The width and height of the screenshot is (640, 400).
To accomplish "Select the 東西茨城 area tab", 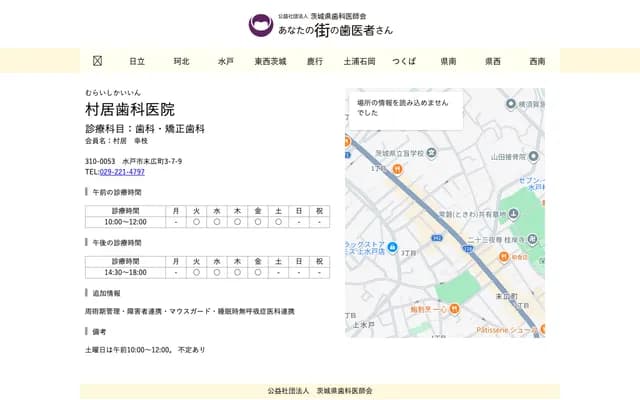I will tap(270, 61).
